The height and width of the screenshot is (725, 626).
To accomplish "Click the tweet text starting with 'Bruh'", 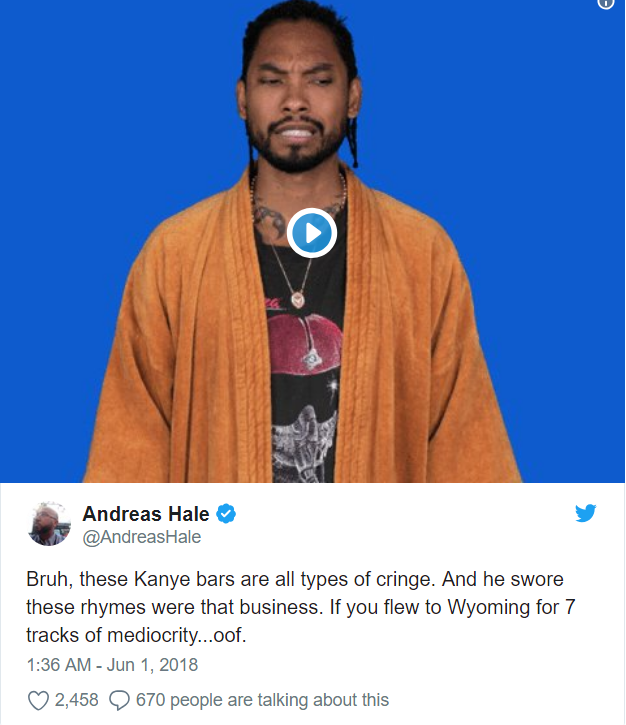I will click(x=301, y=607).
